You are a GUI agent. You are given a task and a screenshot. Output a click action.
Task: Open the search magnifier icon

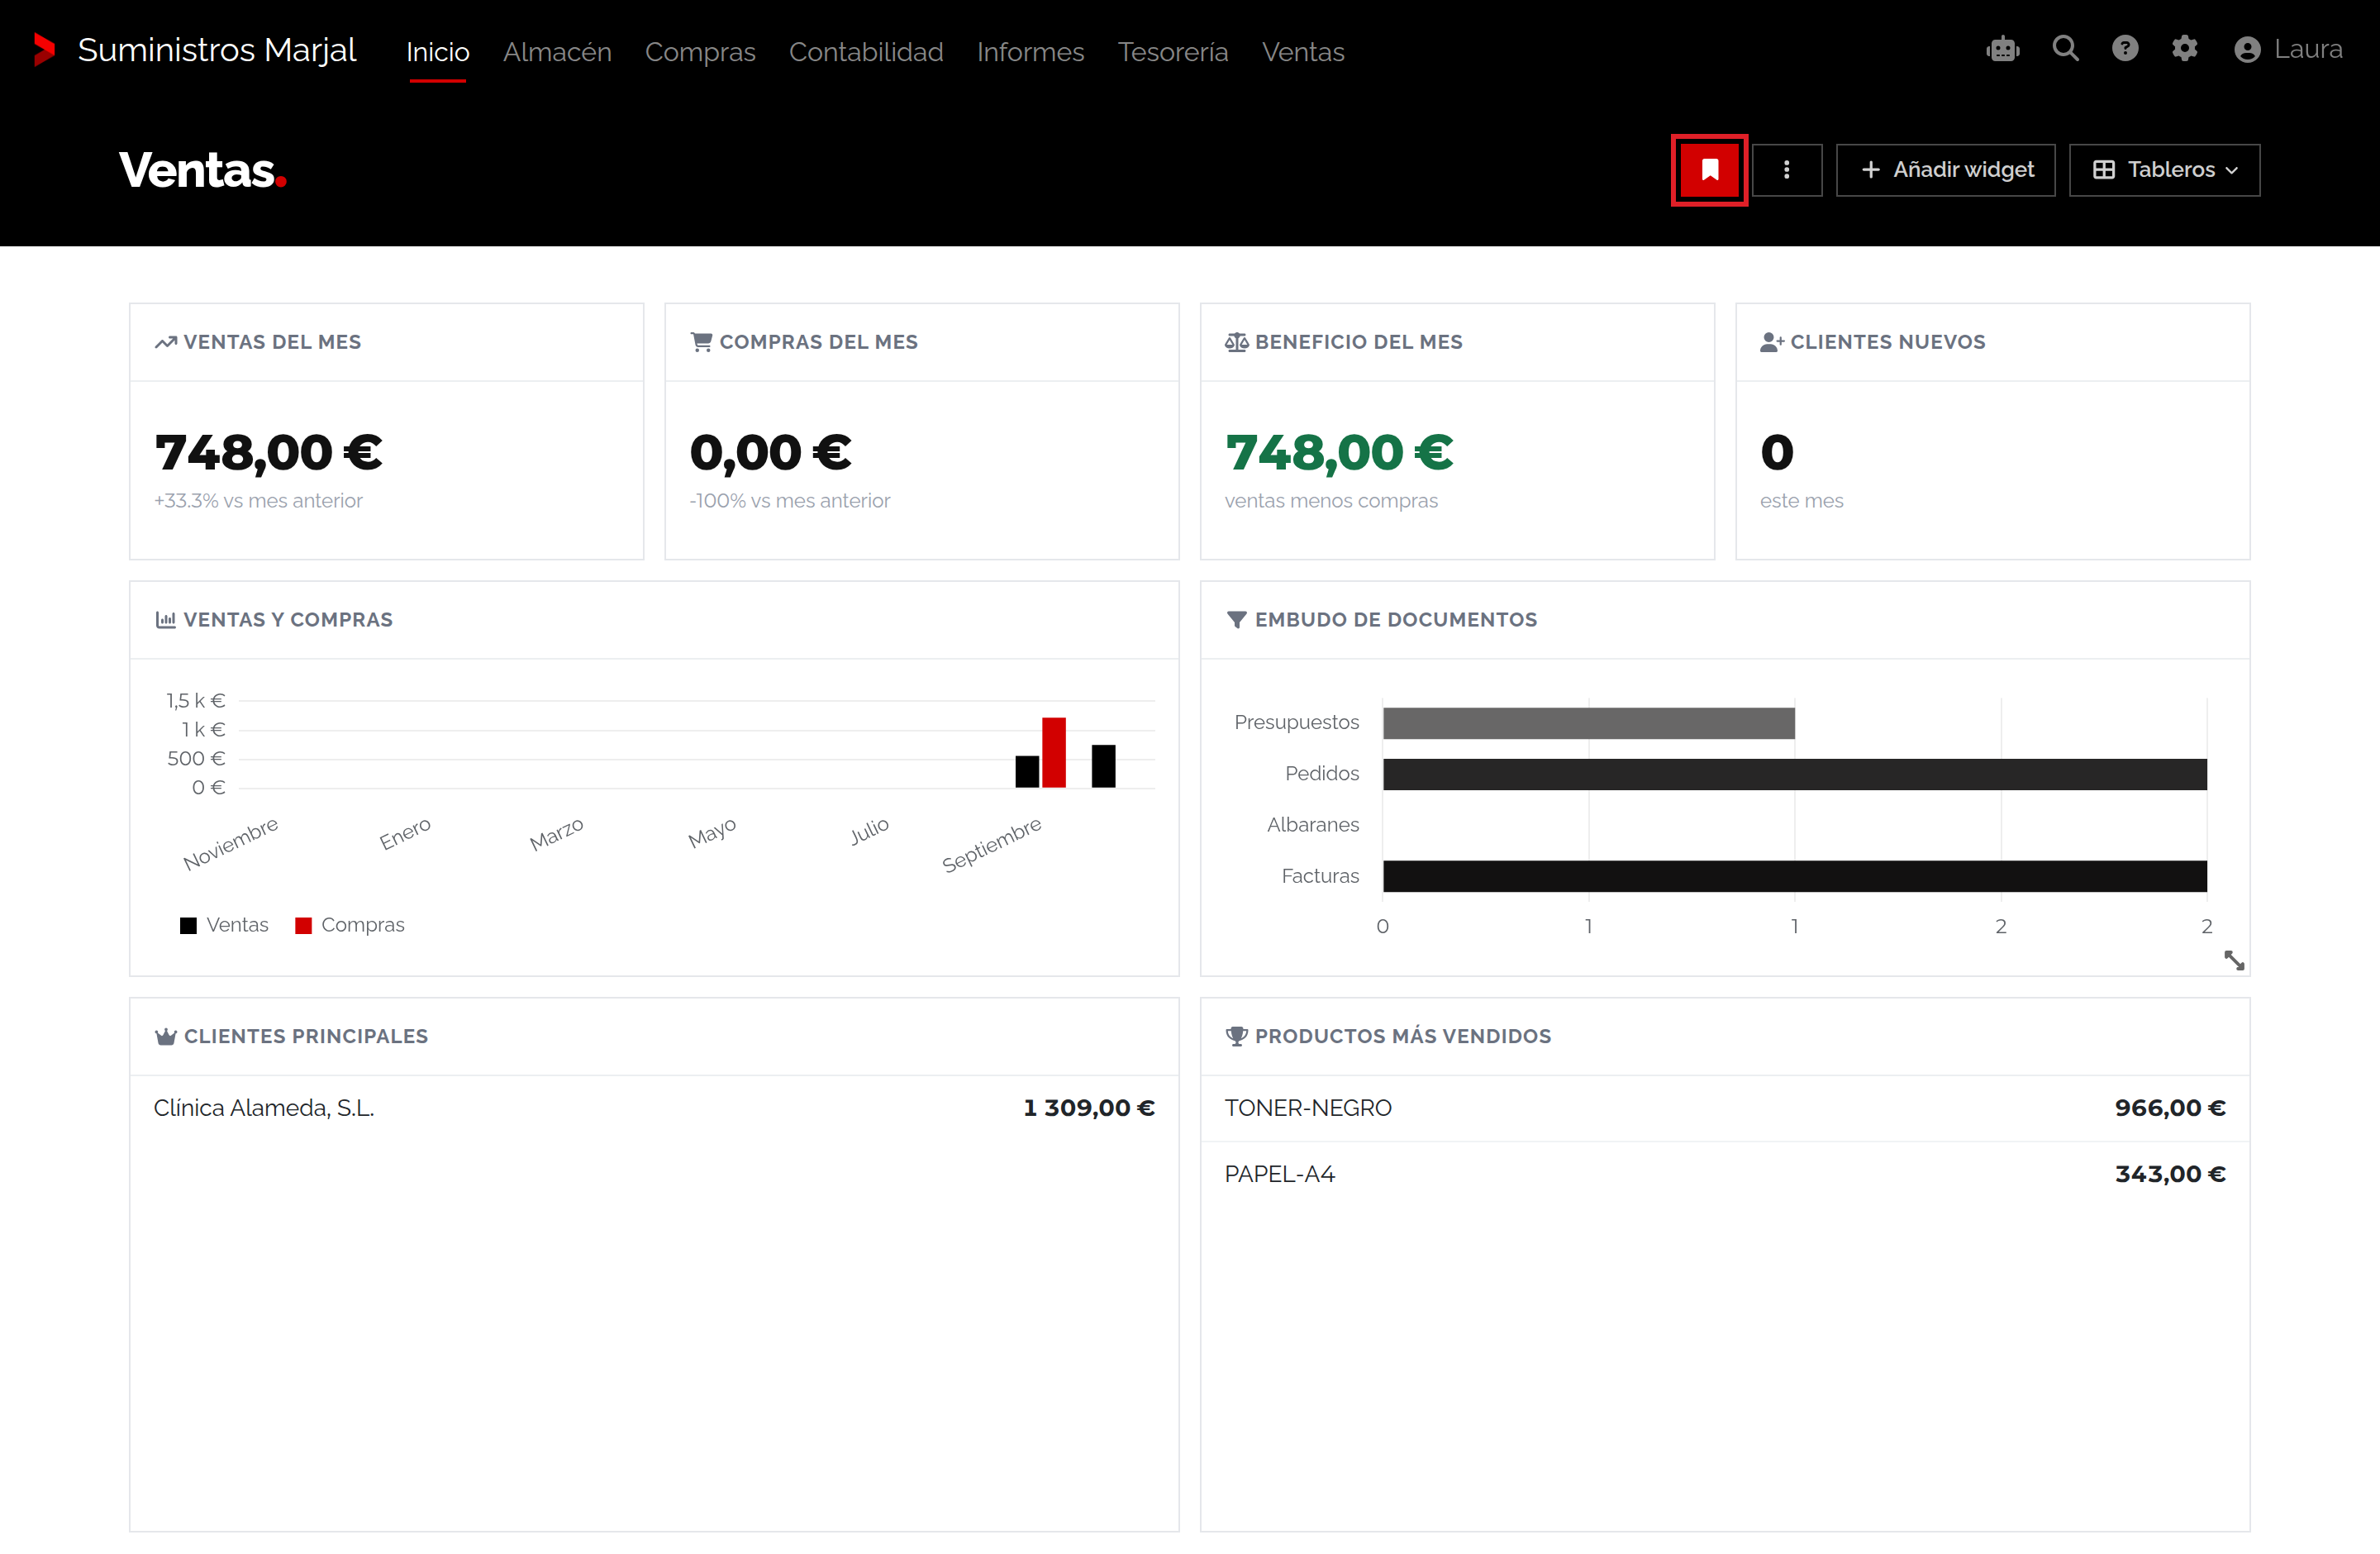(2065, 49)
